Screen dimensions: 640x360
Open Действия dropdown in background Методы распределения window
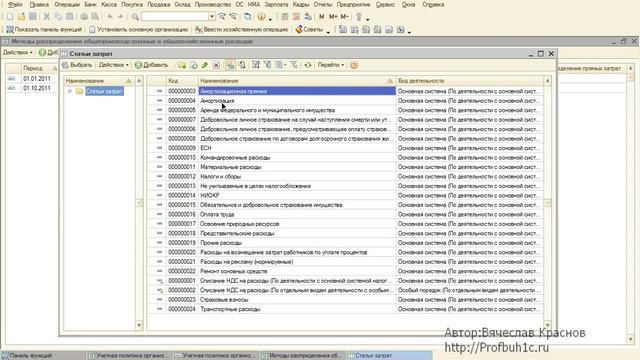coord(18,52)
